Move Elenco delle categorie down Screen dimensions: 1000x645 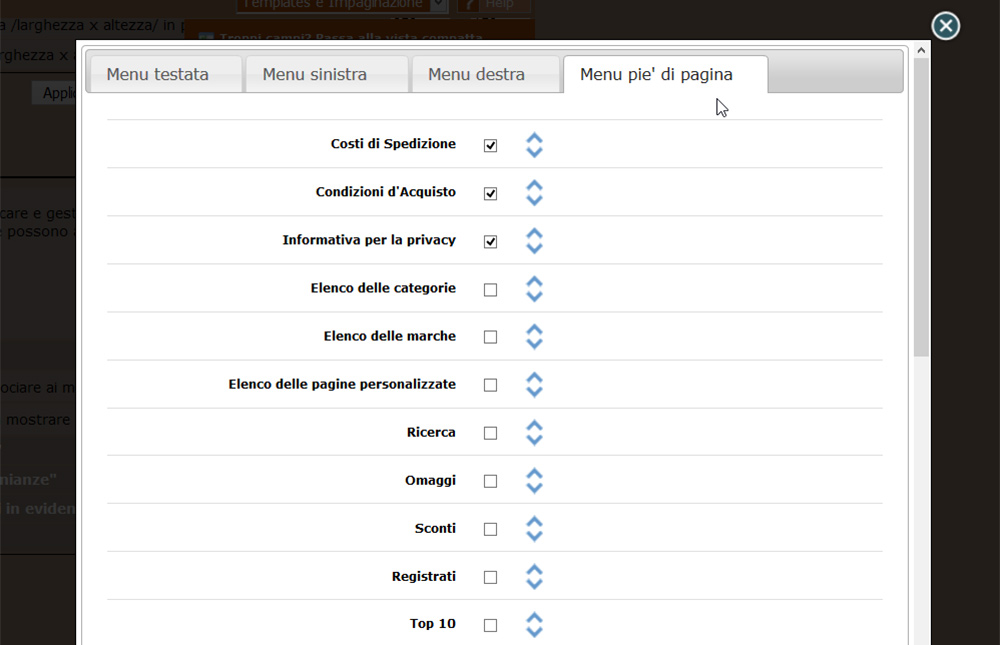(x=534, y=296)
